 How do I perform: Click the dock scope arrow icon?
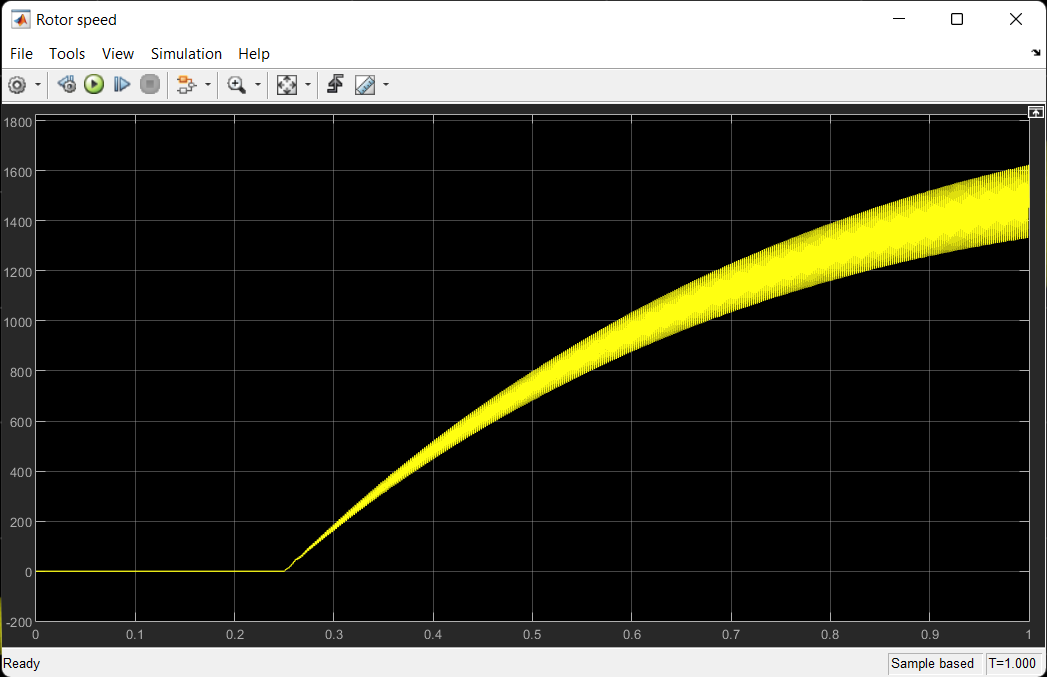click(x=1036, y=53)
